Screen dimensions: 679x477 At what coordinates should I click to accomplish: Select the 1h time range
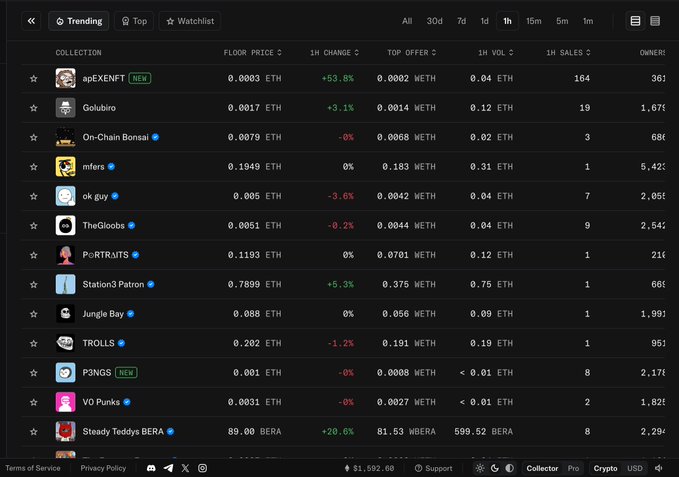(x=507, y=21)
